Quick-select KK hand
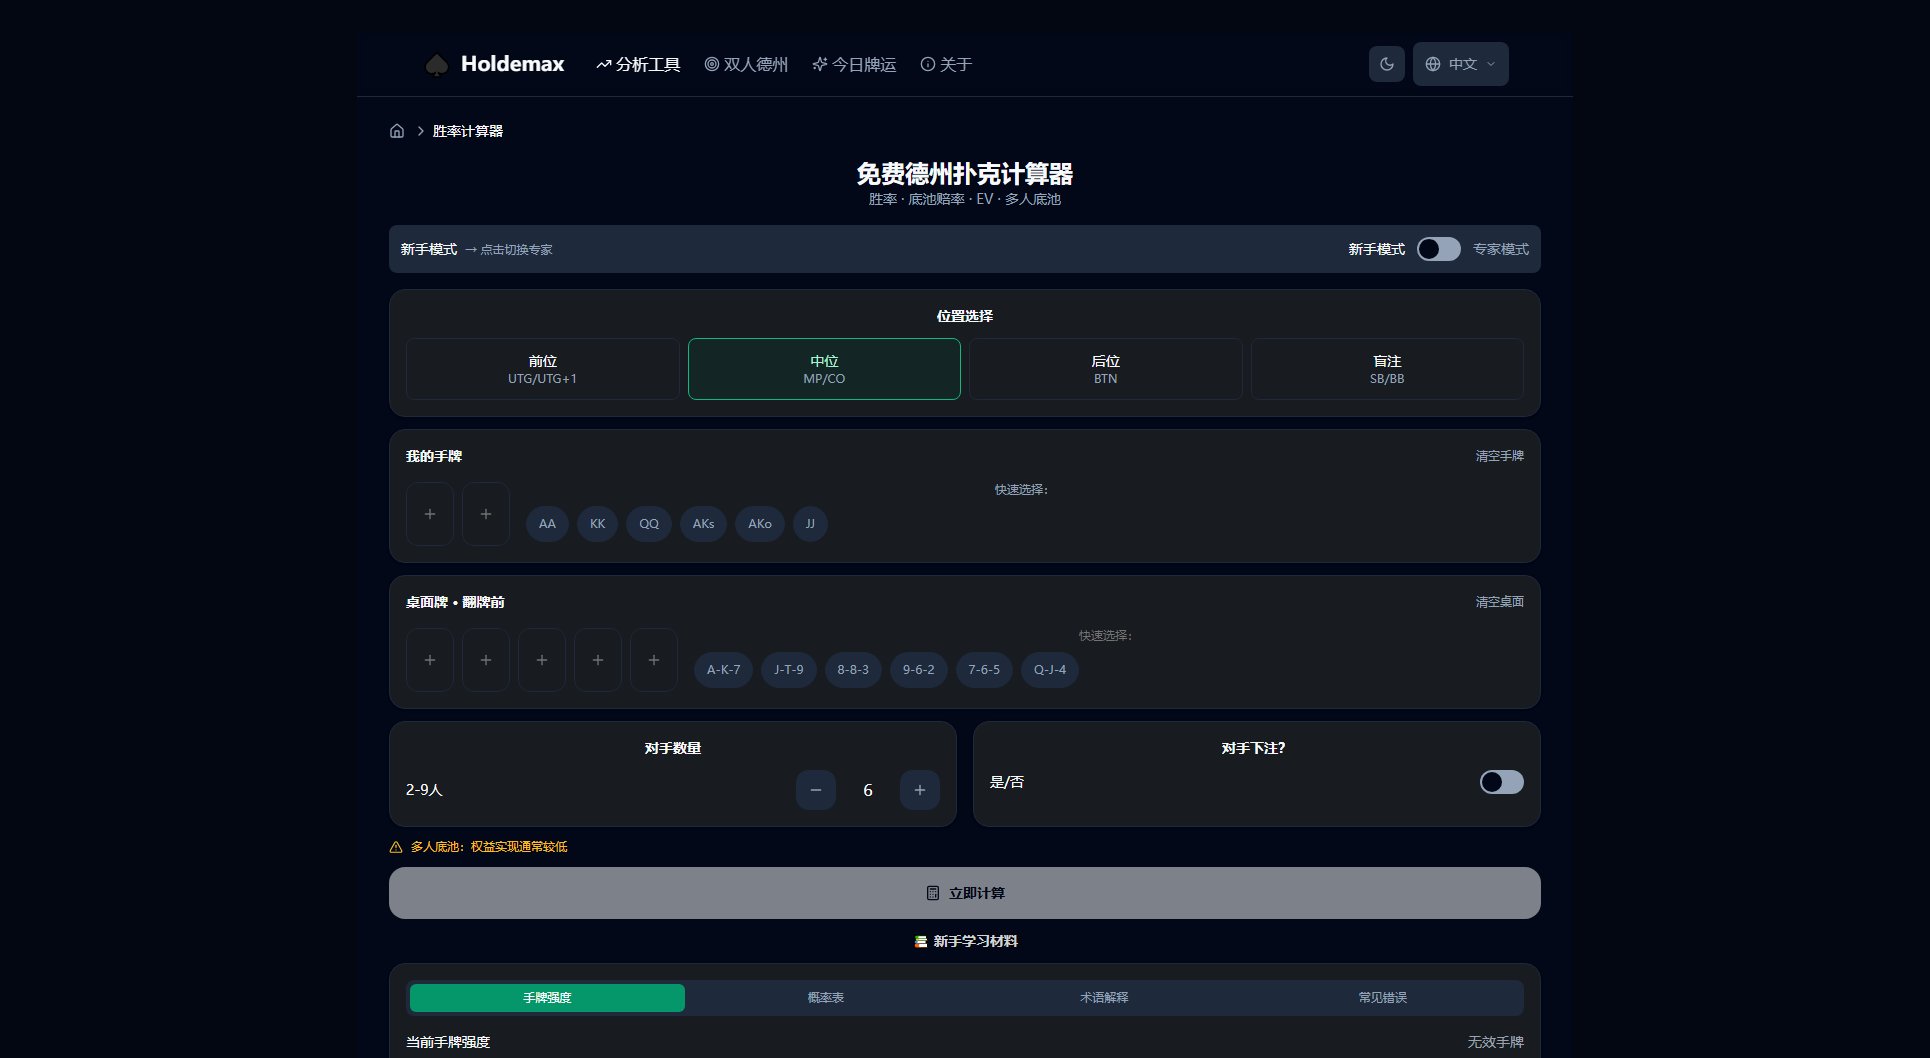1930x1058 pixels. pyautogui.click(x=597, y=524)
